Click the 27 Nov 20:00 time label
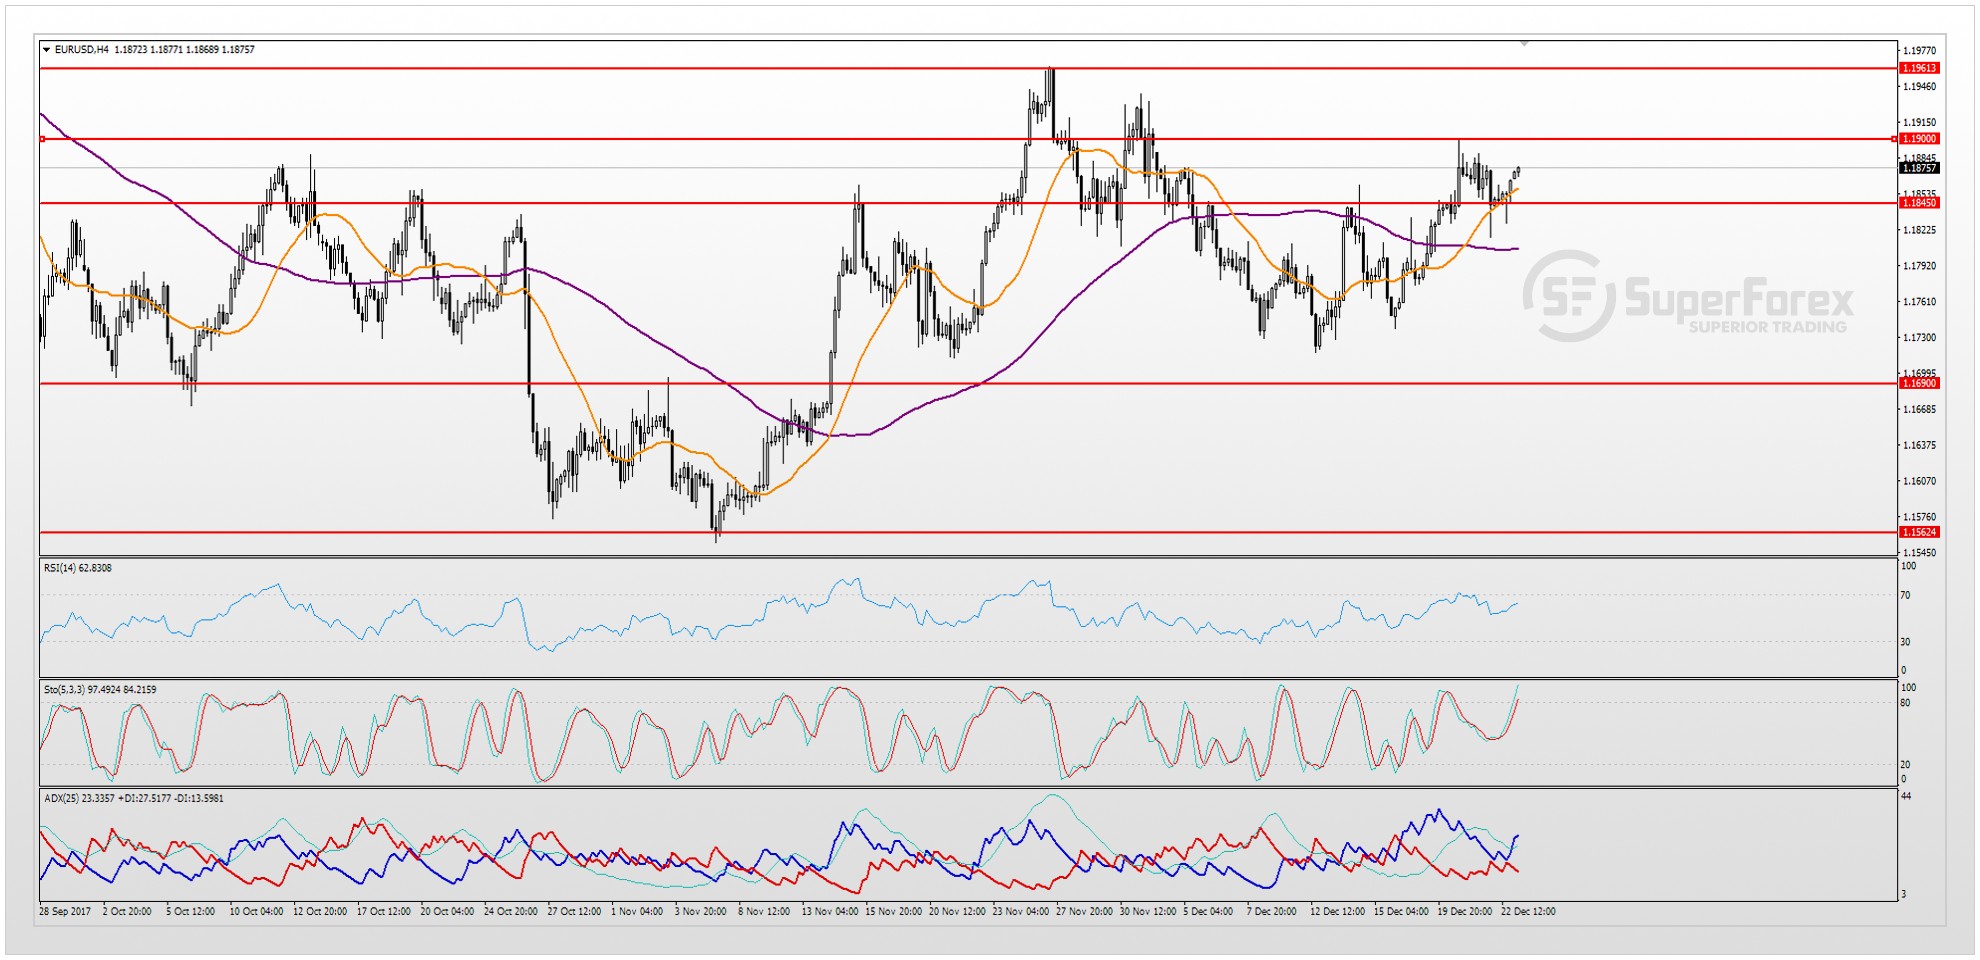The height and width of the screenshot is (960, 1980). click(x=1085, y=911)
